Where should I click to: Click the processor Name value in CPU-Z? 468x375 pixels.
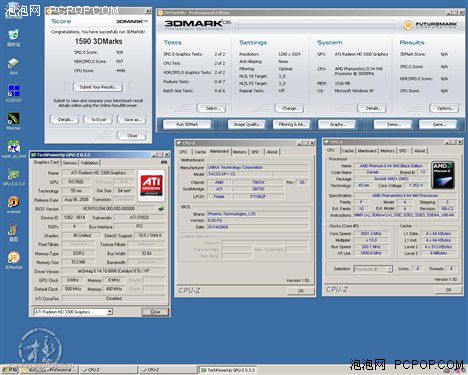(391, 166)
